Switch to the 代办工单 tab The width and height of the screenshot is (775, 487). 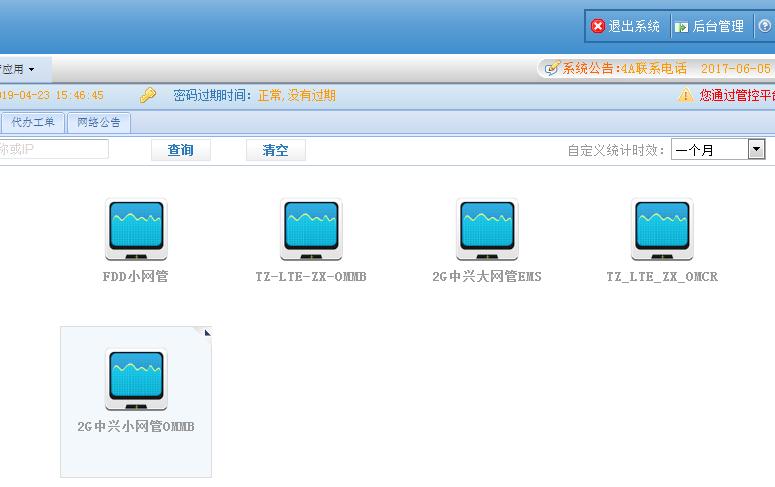33,123
